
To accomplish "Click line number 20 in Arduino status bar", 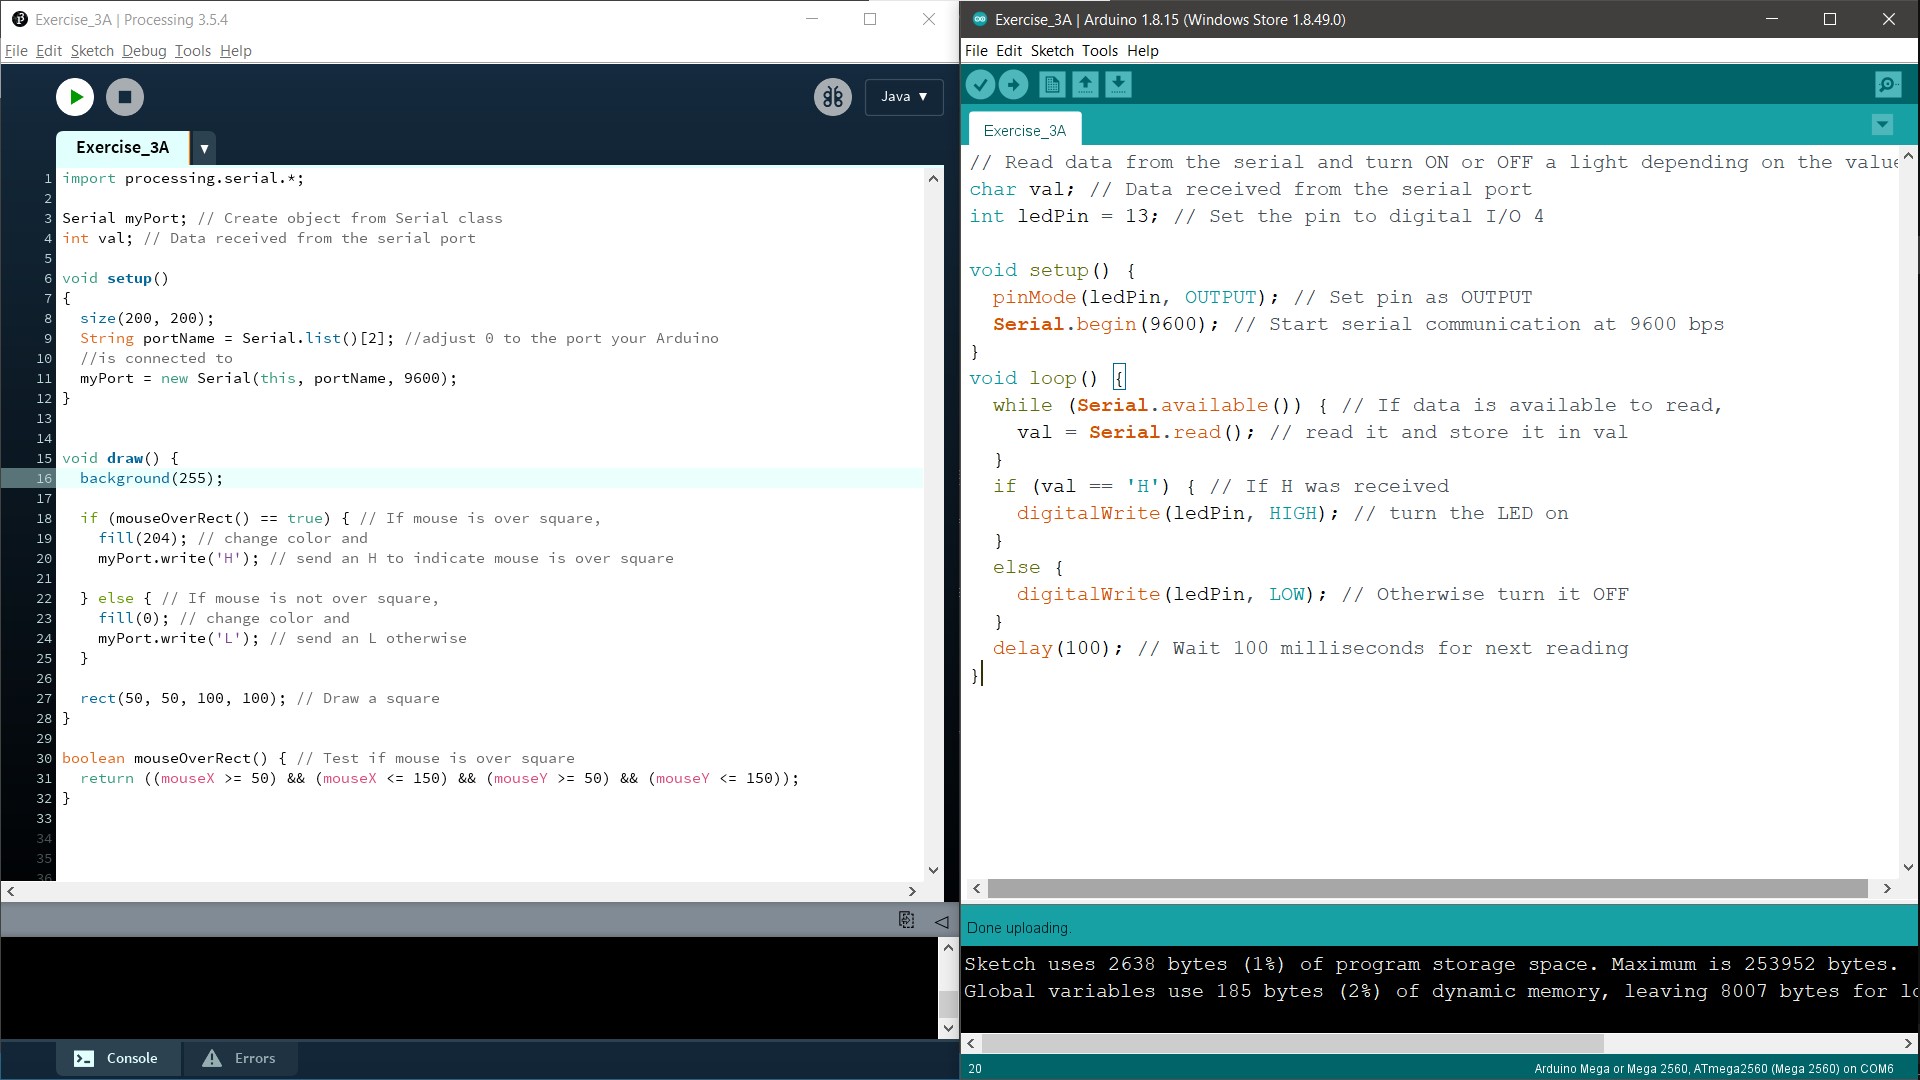I will pyautogui.click(x=975, y=1069).
